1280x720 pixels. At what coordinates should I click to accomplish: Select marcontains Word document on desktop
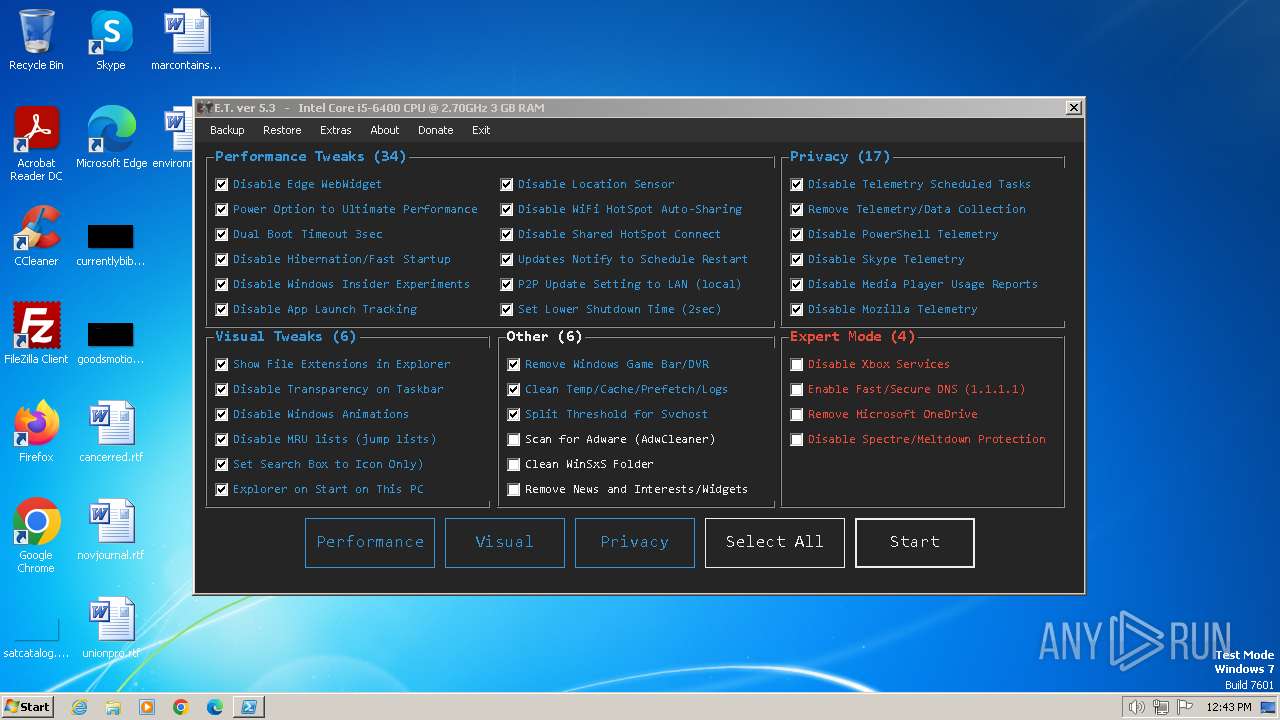(x=186, y=40)
